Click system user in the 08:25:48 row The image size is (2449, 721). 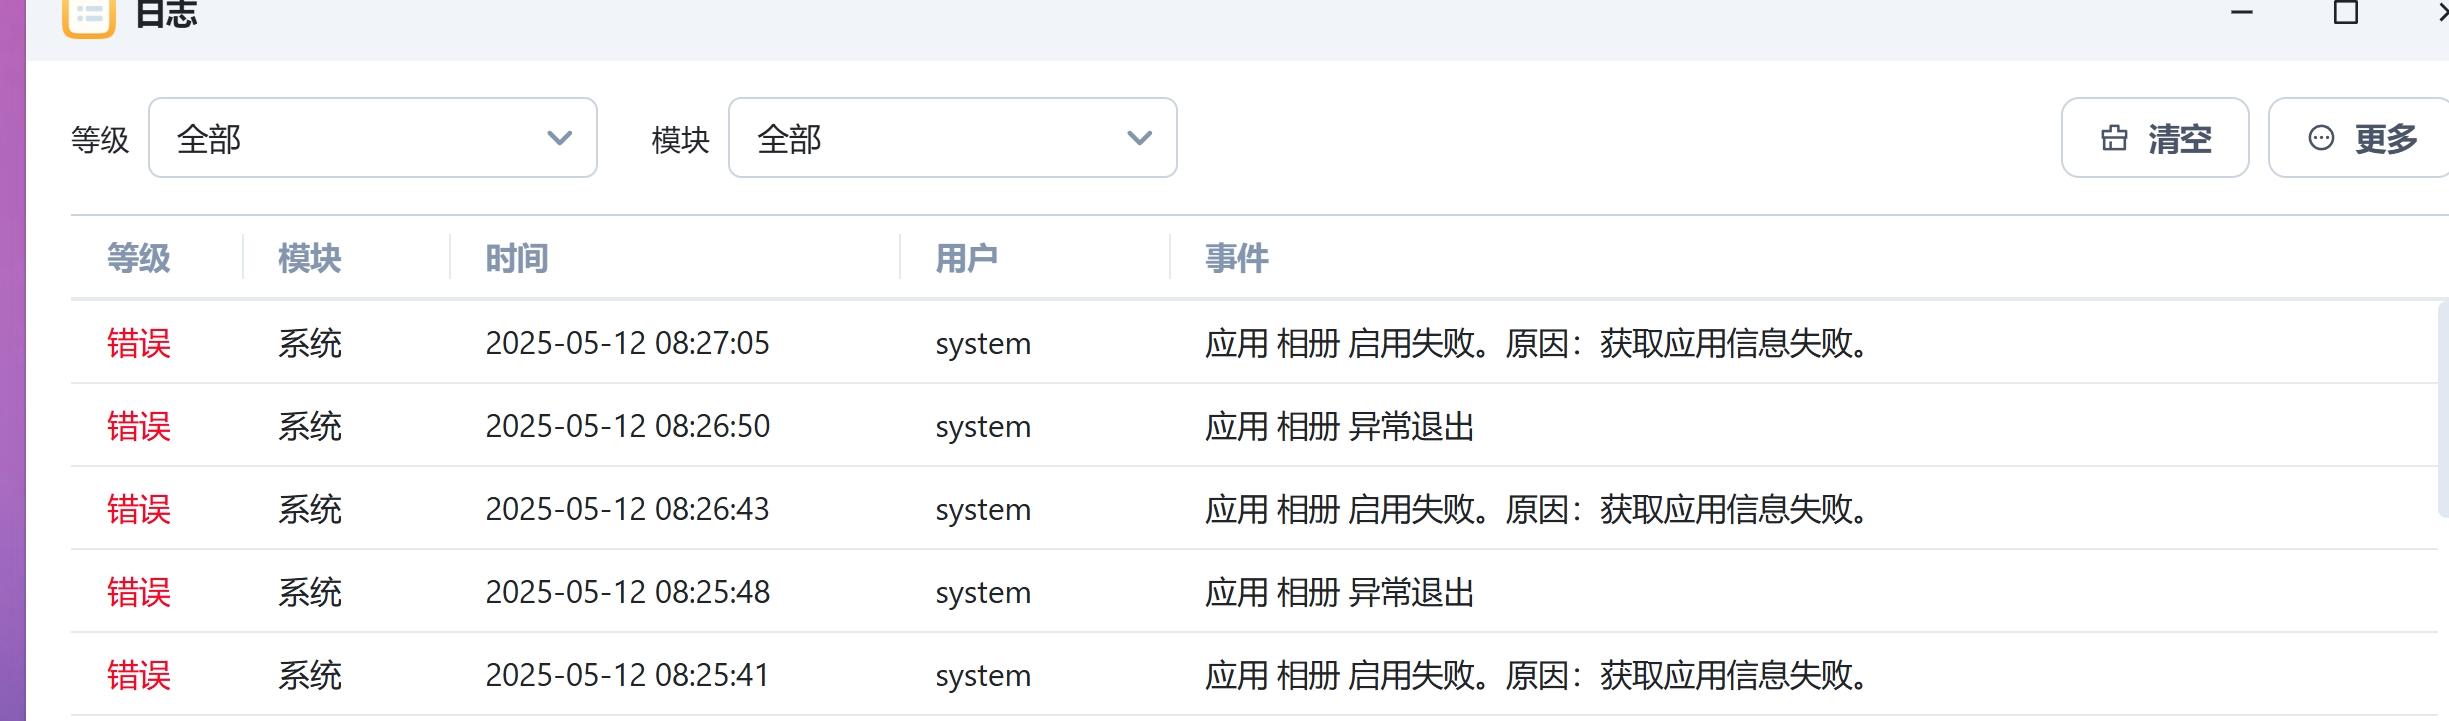[983, 594]
